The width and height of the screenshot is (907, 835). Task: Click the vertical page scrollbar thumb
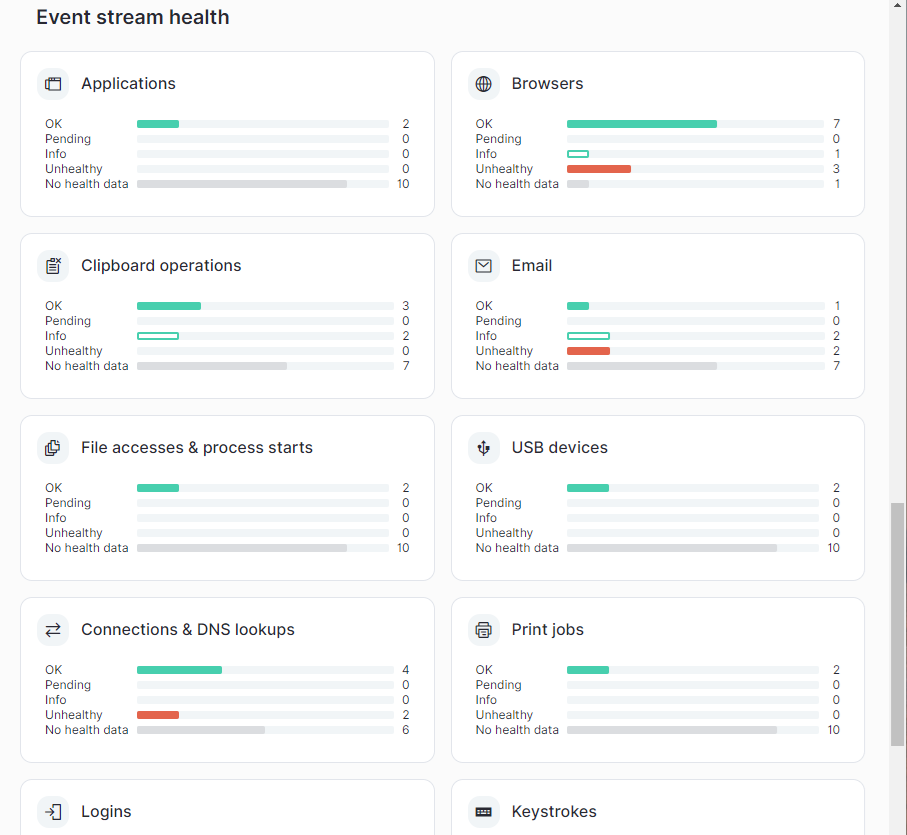point(898,624)
